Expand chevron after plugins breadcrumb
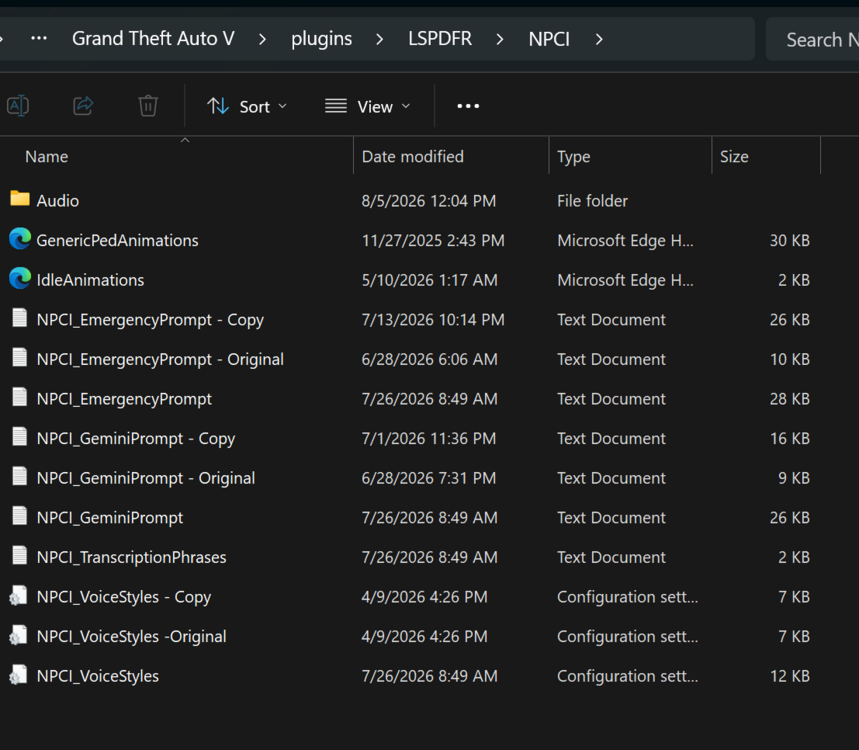This screenshot has width=859, height=750. coord(380,39)
